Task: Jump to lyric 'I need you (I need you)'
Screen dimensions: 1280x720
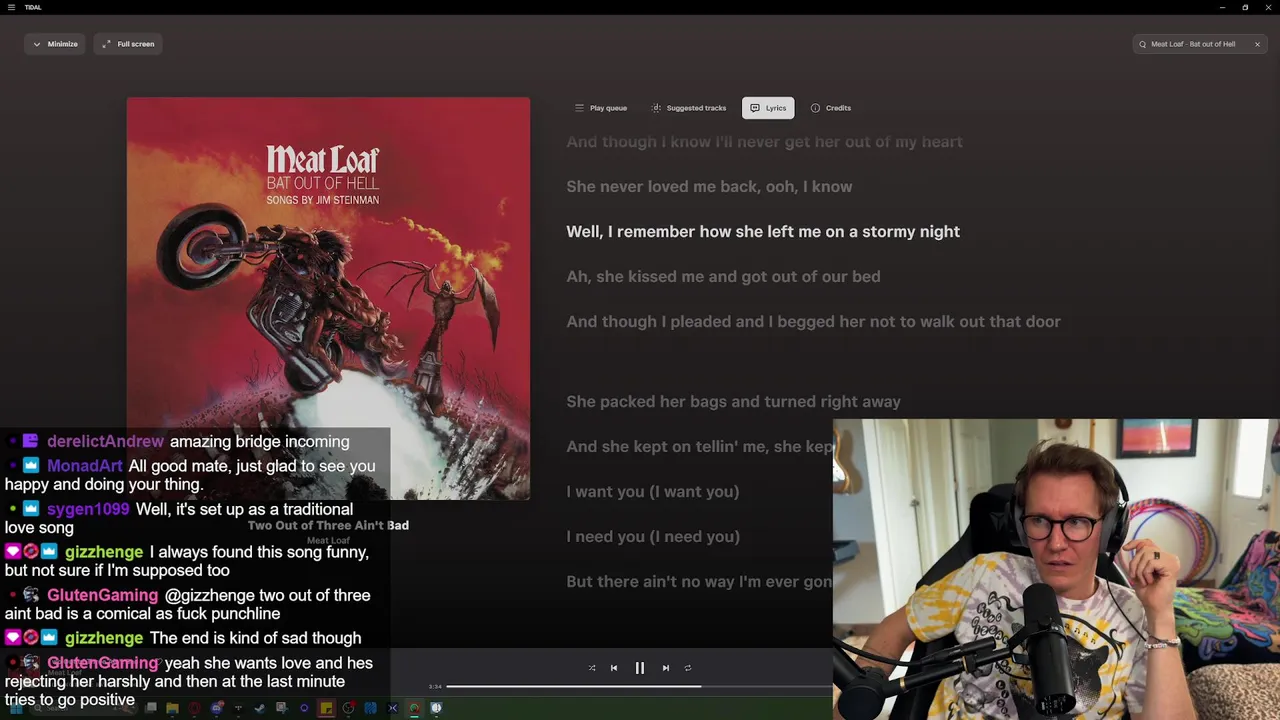Action: (653, 537)
